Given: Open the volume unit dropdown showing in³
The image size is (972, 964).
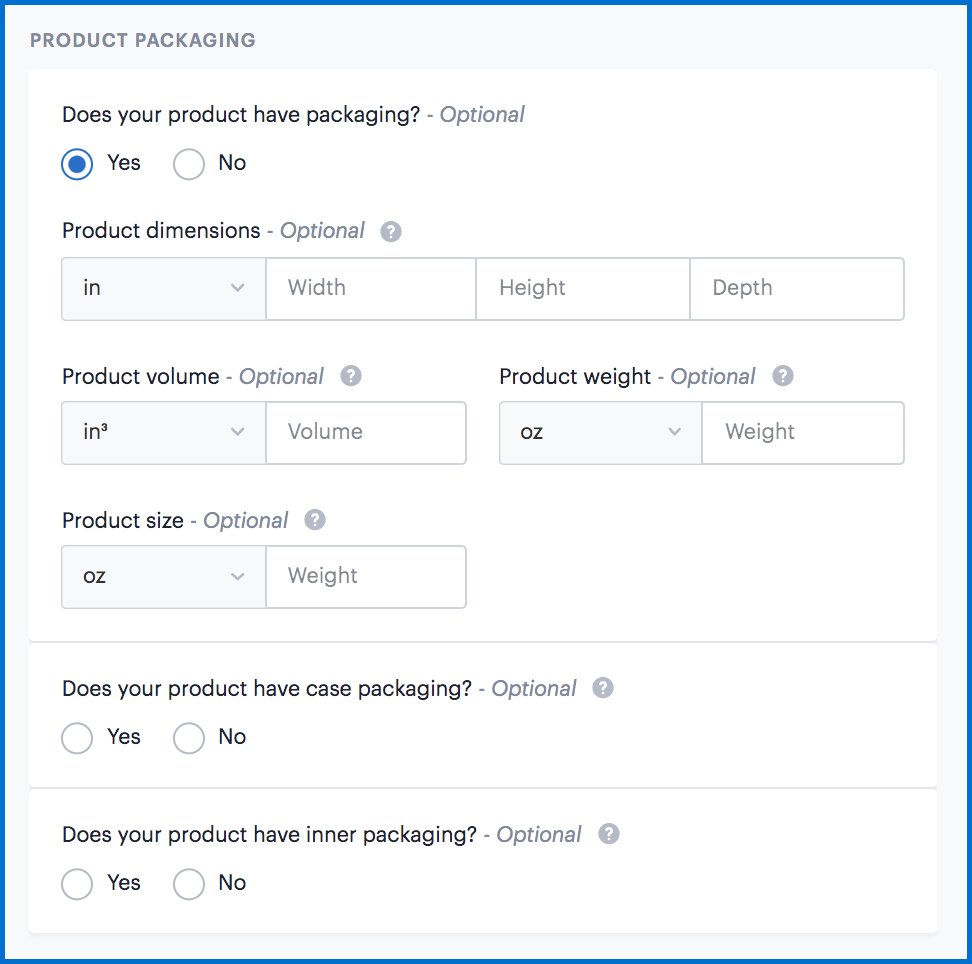Looking at the screenshot, I should 164,433.
